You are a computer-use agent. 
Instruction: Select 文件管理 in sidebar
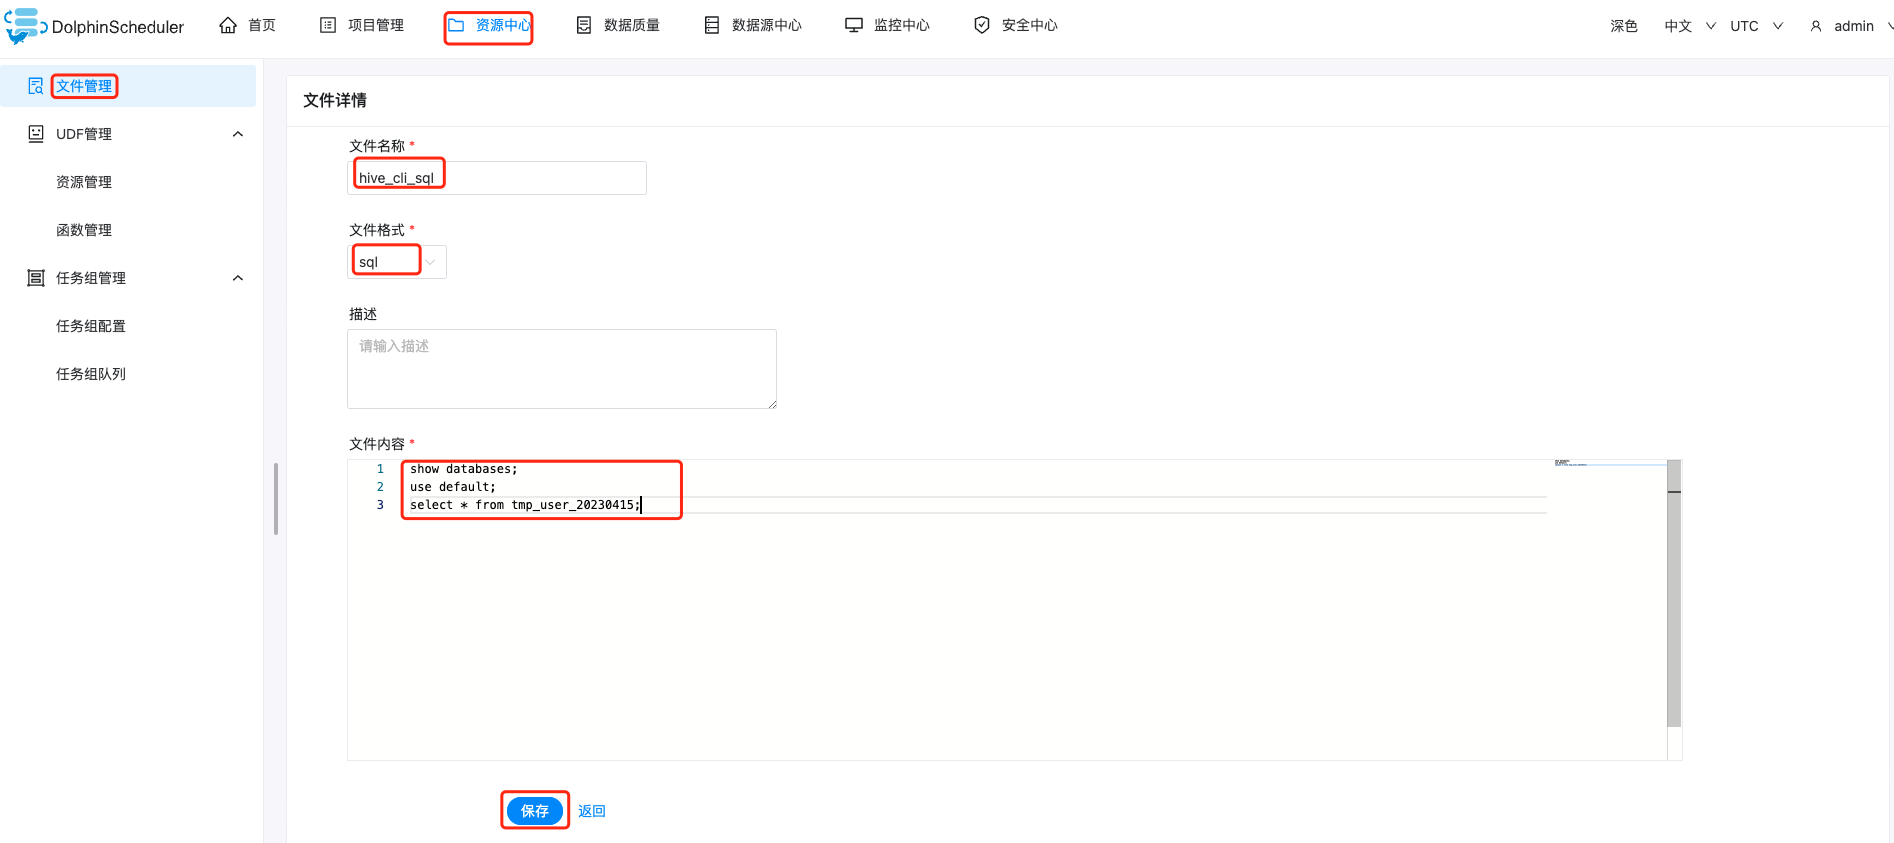tap(128, 86)
